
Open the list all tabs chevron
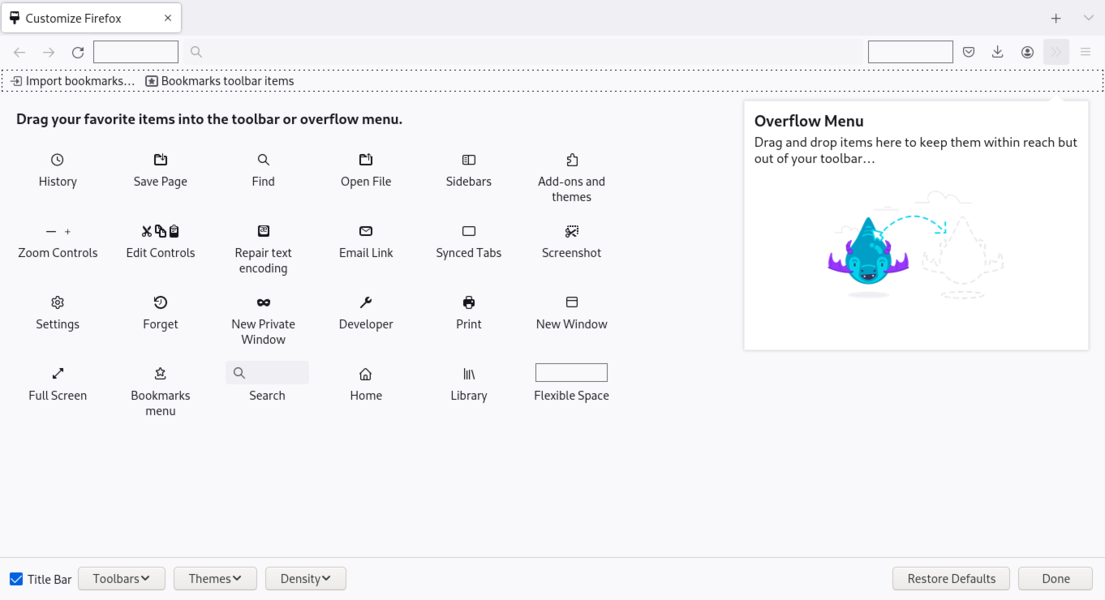(1088, 18)
